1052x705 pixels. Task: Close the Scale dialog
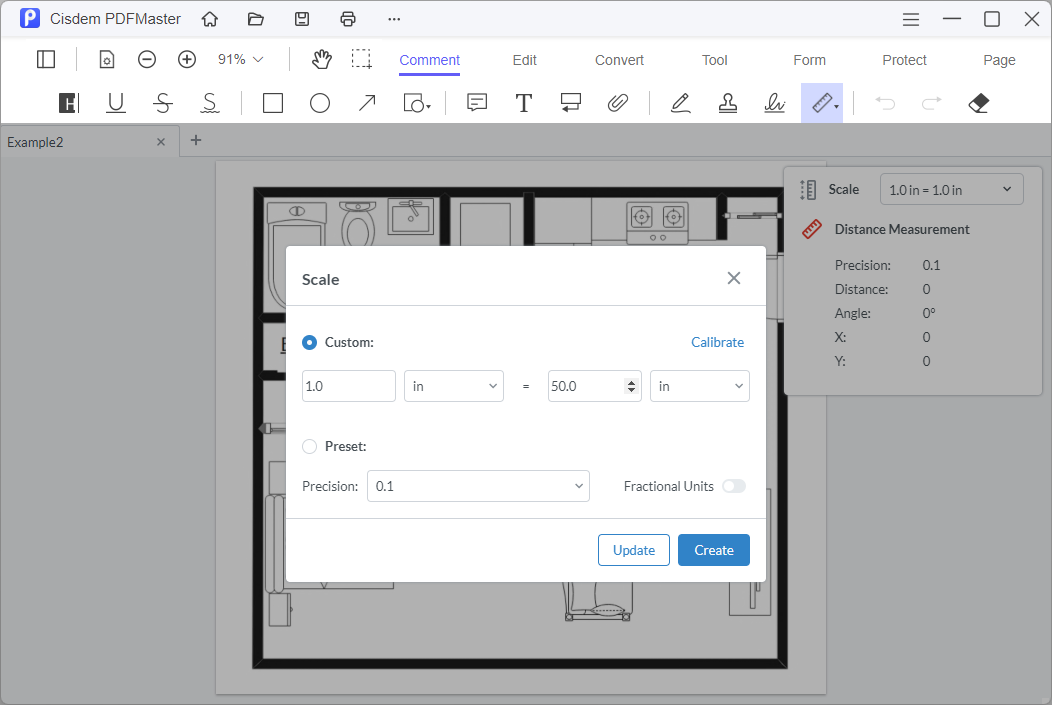[x=734, y=278]
